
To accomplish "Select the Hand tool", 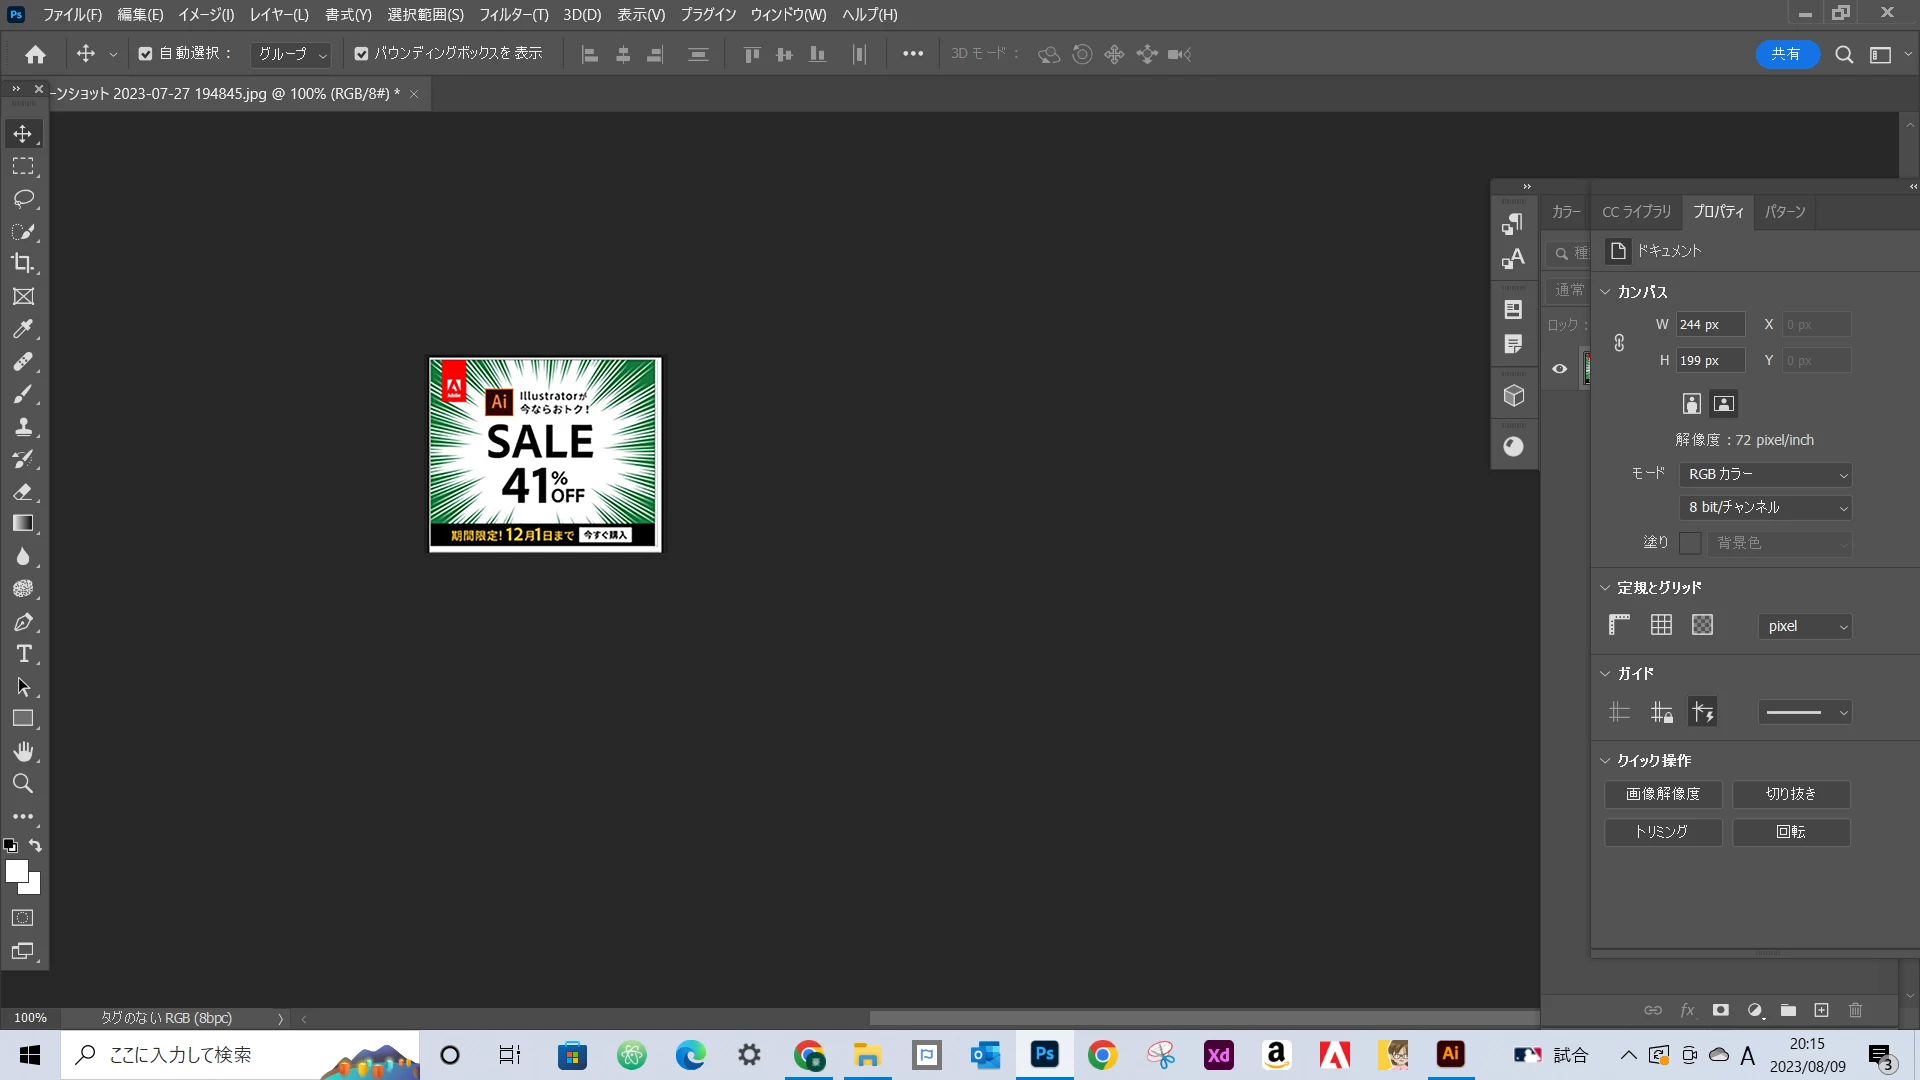I will click(23, 751).
